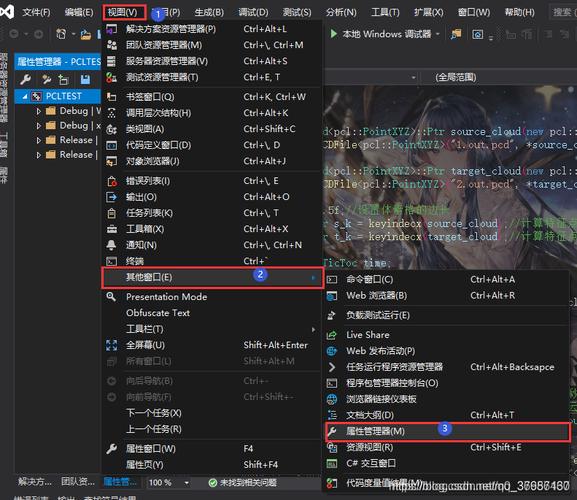Image resolution: width=577 pixels, height=500 pixels.
Task: Select 团队资源管理器(M) menu entry
Action: 212,45
